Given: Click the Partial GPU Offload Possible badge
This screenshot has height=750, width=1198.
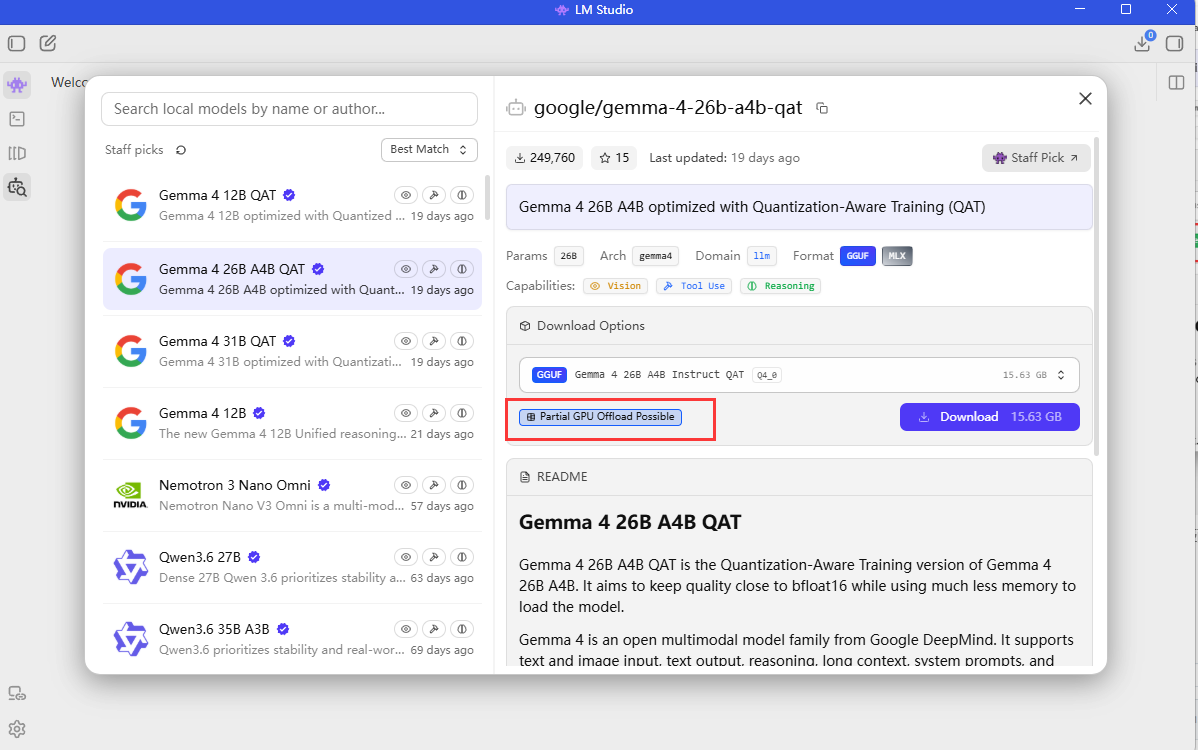Looking at the screenshot, I should tap(601, 417).
